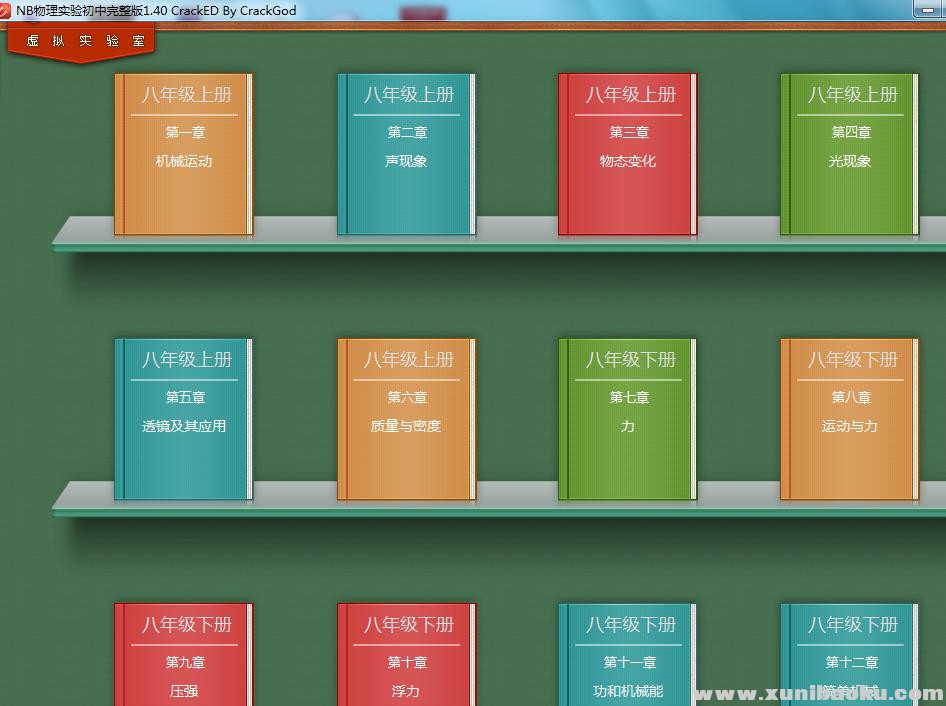
Task: Open the green 第四章 光现象 book
Action: (x=850, y=155)
